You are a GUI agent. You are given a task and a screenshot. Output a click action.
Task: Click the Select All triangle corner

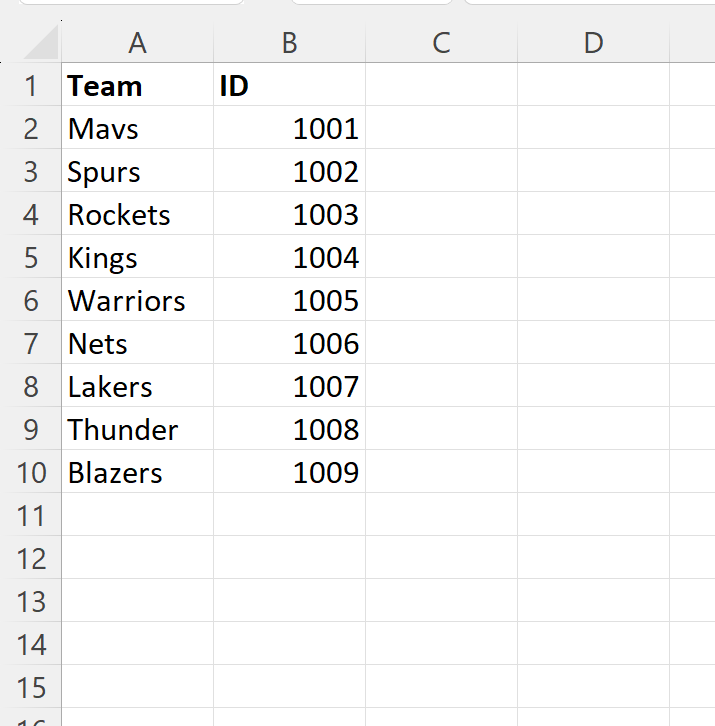point(41,43)
